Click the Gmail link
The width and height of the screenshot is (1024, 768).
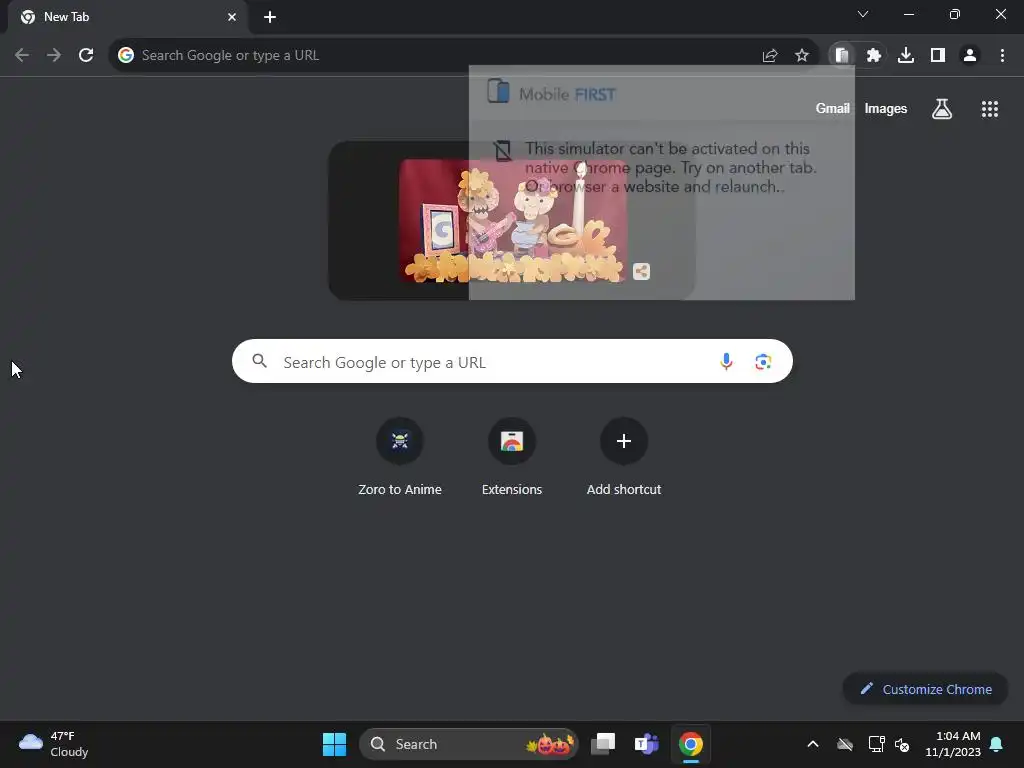tap(833, 108)
